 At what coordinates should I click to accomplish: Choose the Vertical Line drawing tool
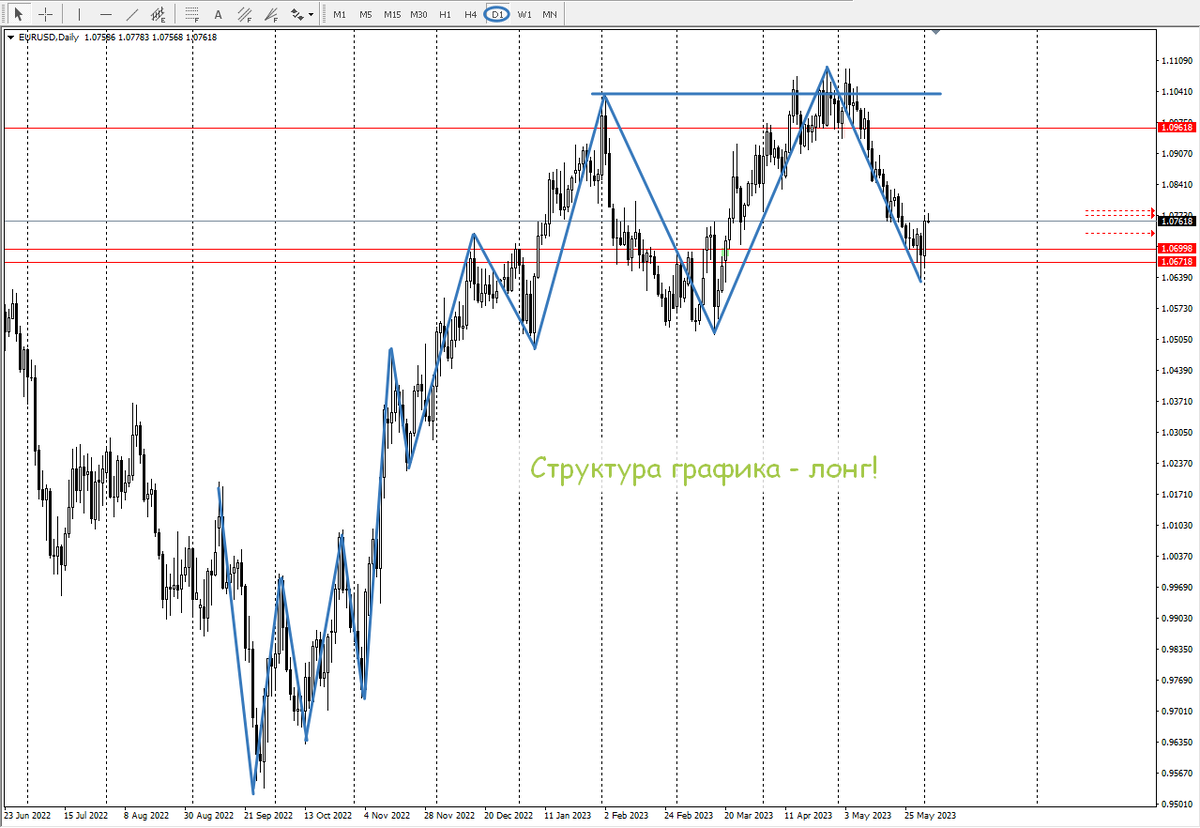(x=79, y=14)
